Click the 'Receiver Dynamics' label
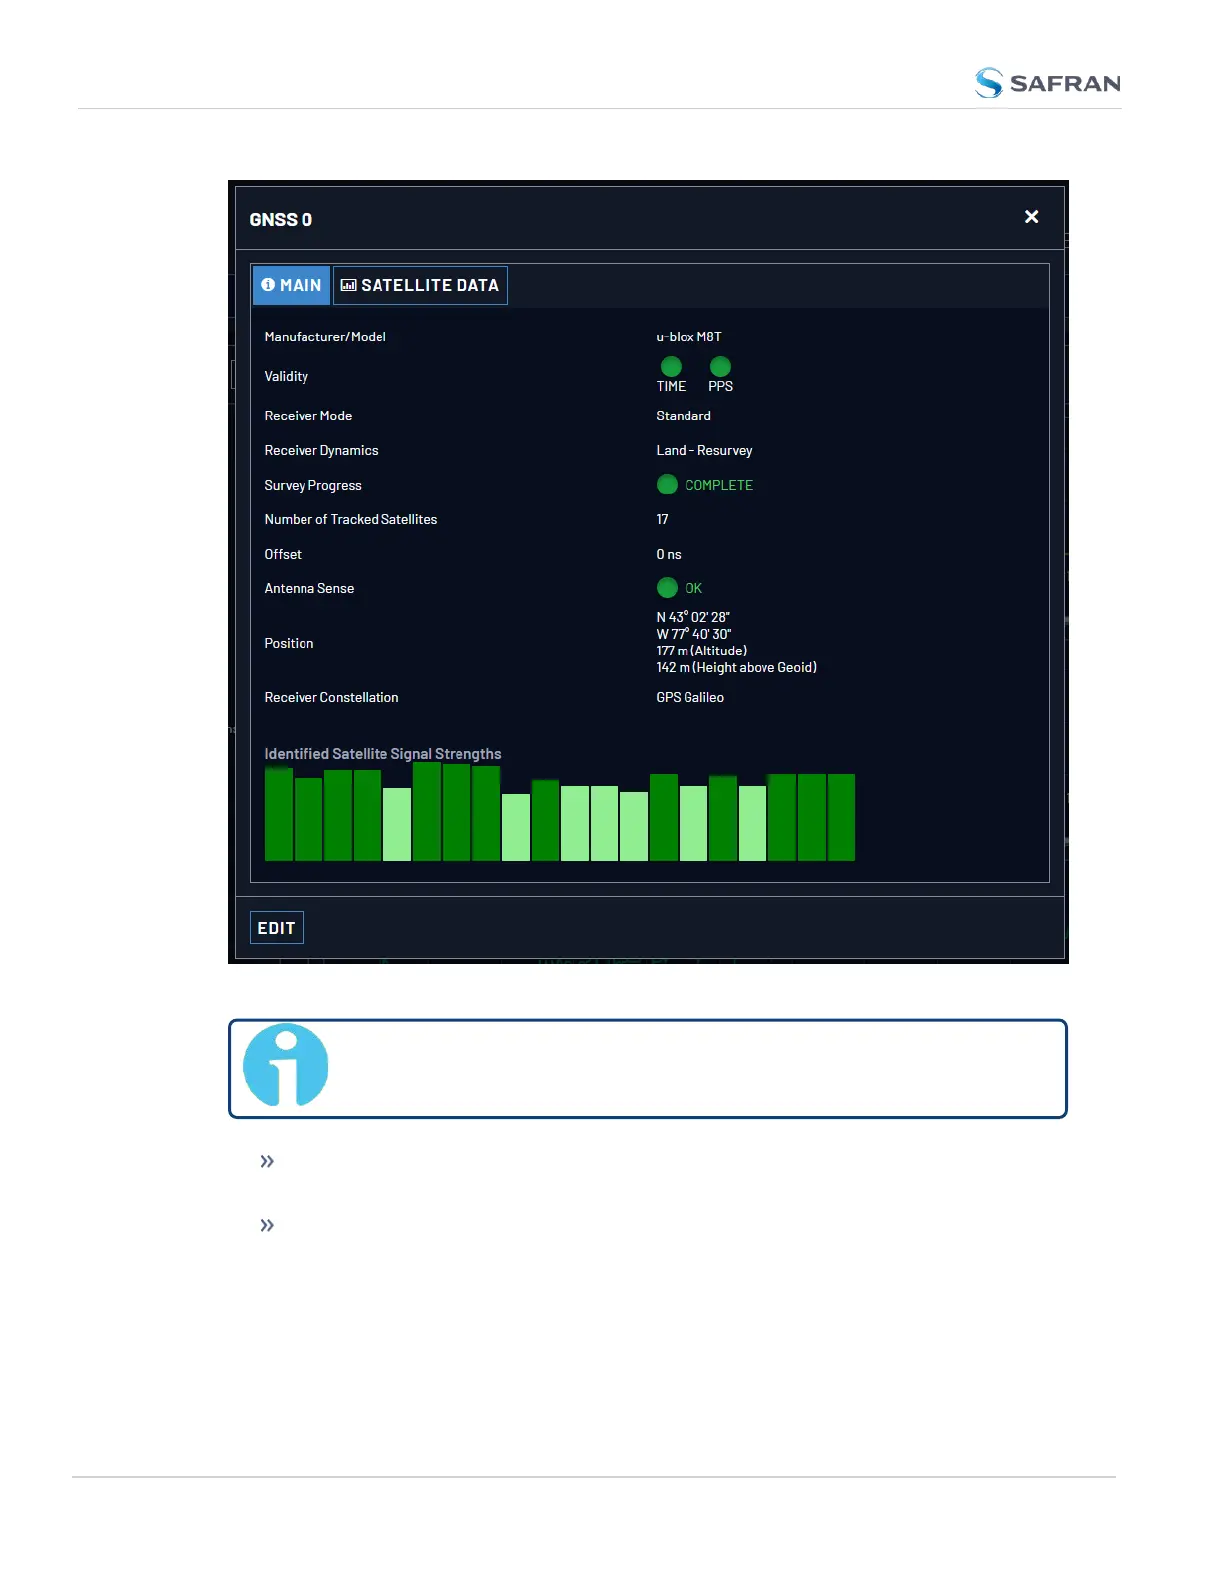The image size is (1224, 1584). [321, 451]
